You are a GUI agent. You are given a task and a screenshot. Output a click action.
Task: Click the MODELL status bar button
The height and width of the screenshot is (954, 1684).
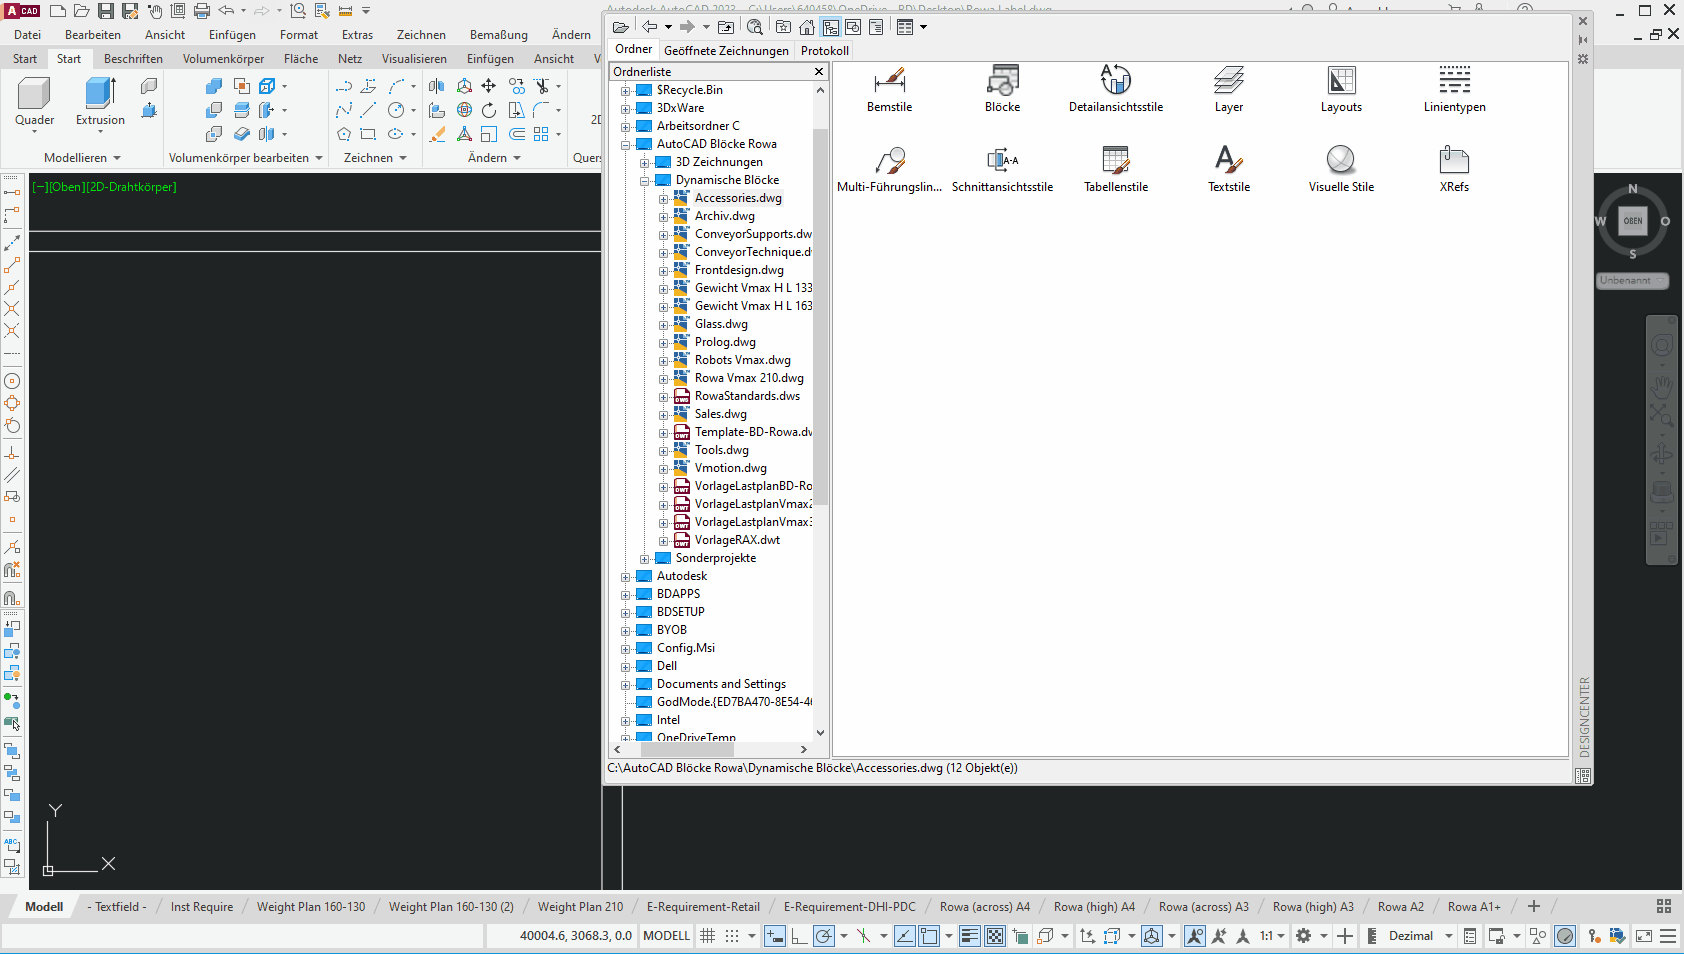tap(666, 936)
